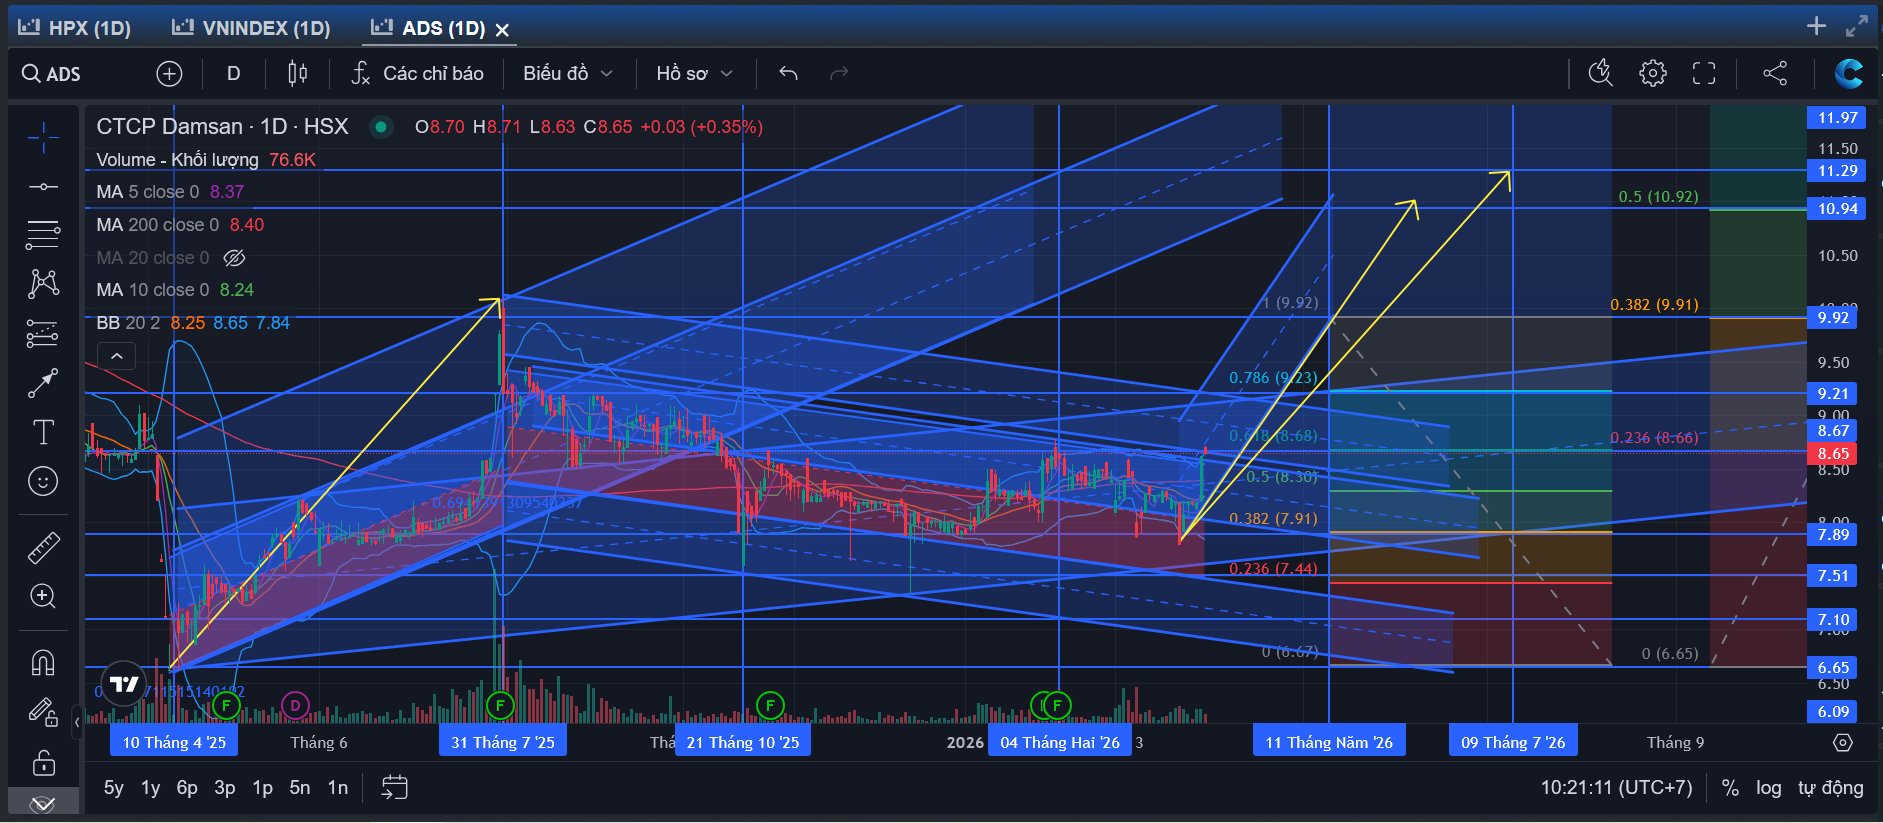Collapse the indicator legend
This screenshot has height=823, width=1883.
pos(117,356)
